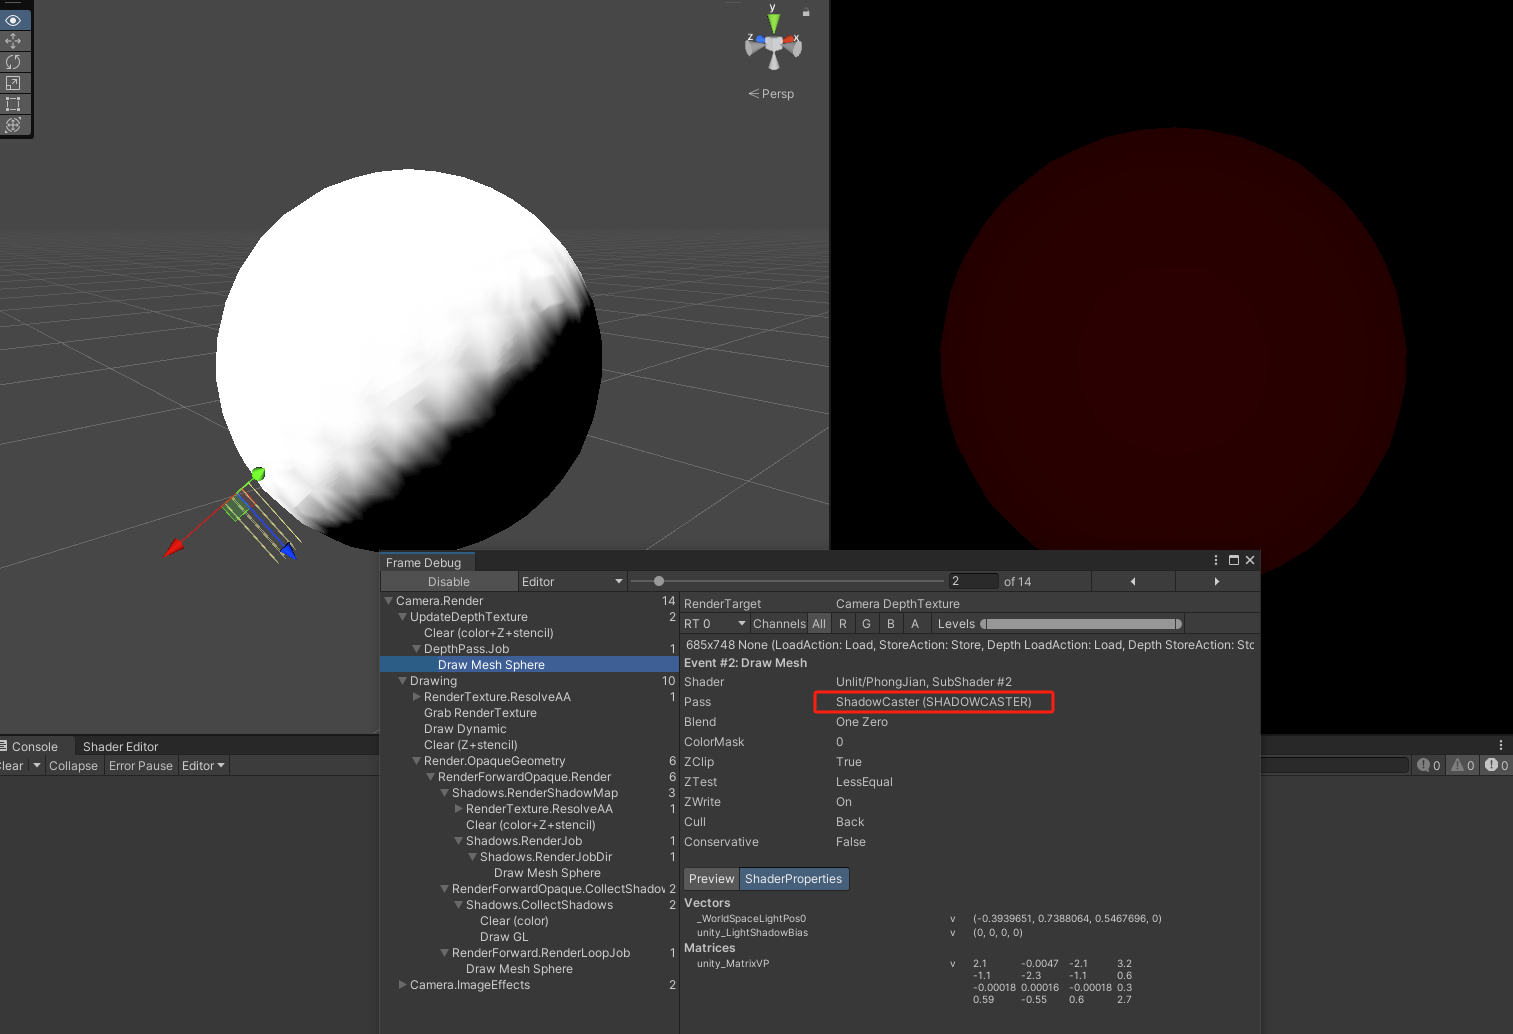Image resolution: width=1513 pixels, height=1034 pixels.
Task: Adjust the frame event slider
Action: (x=788, y=581)
